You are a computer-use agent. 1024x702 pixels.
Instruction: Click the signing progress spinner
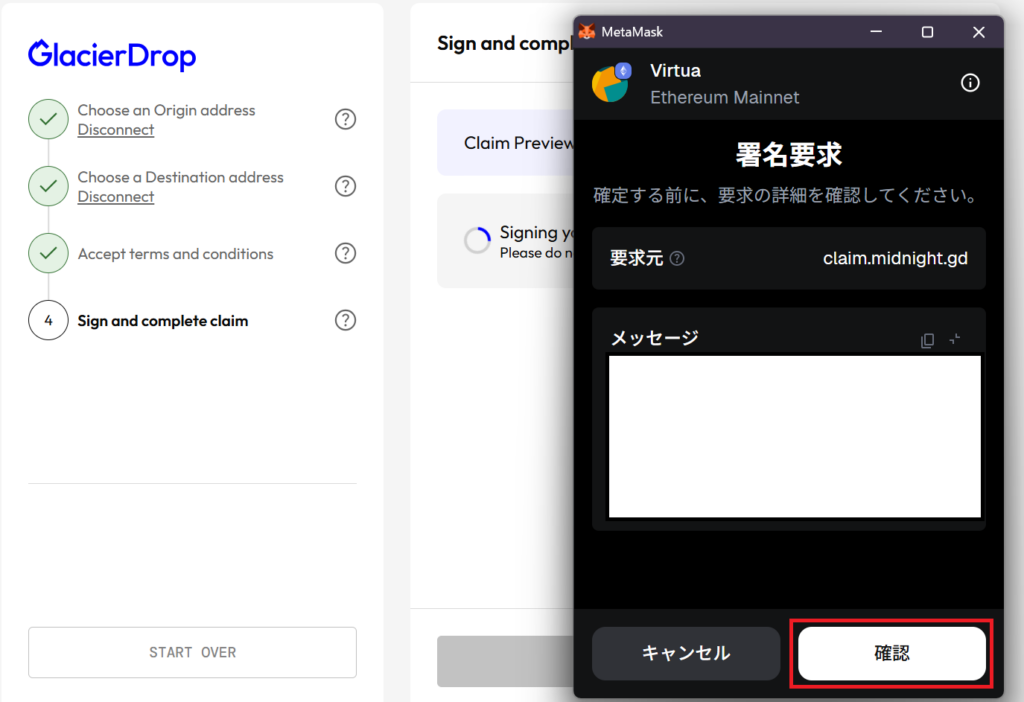click(477, 240)
